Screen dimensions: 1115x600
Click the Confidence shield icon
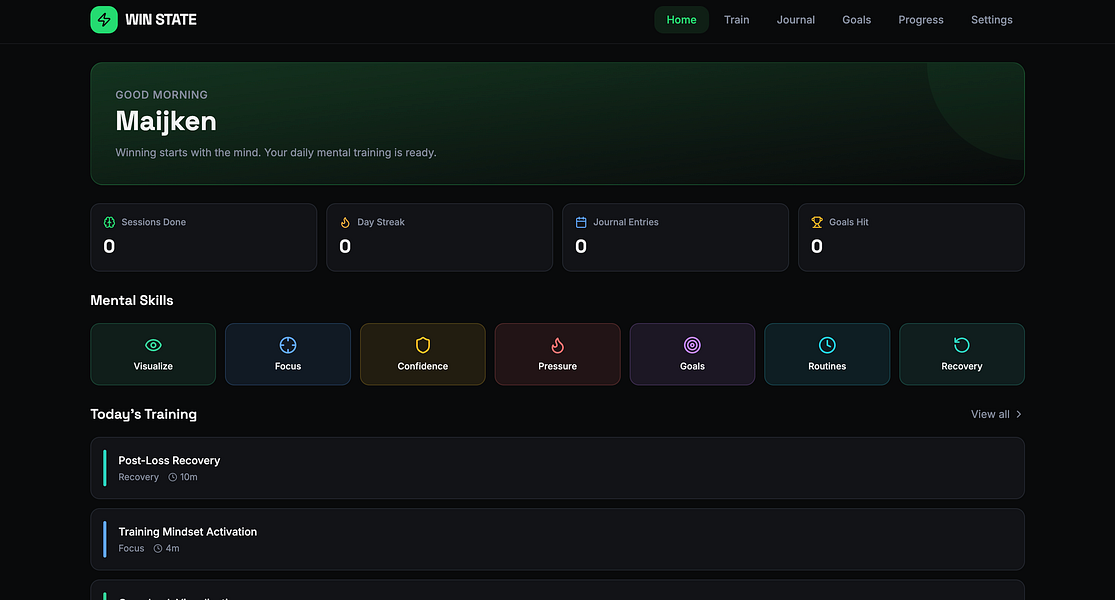pos(423,345)
